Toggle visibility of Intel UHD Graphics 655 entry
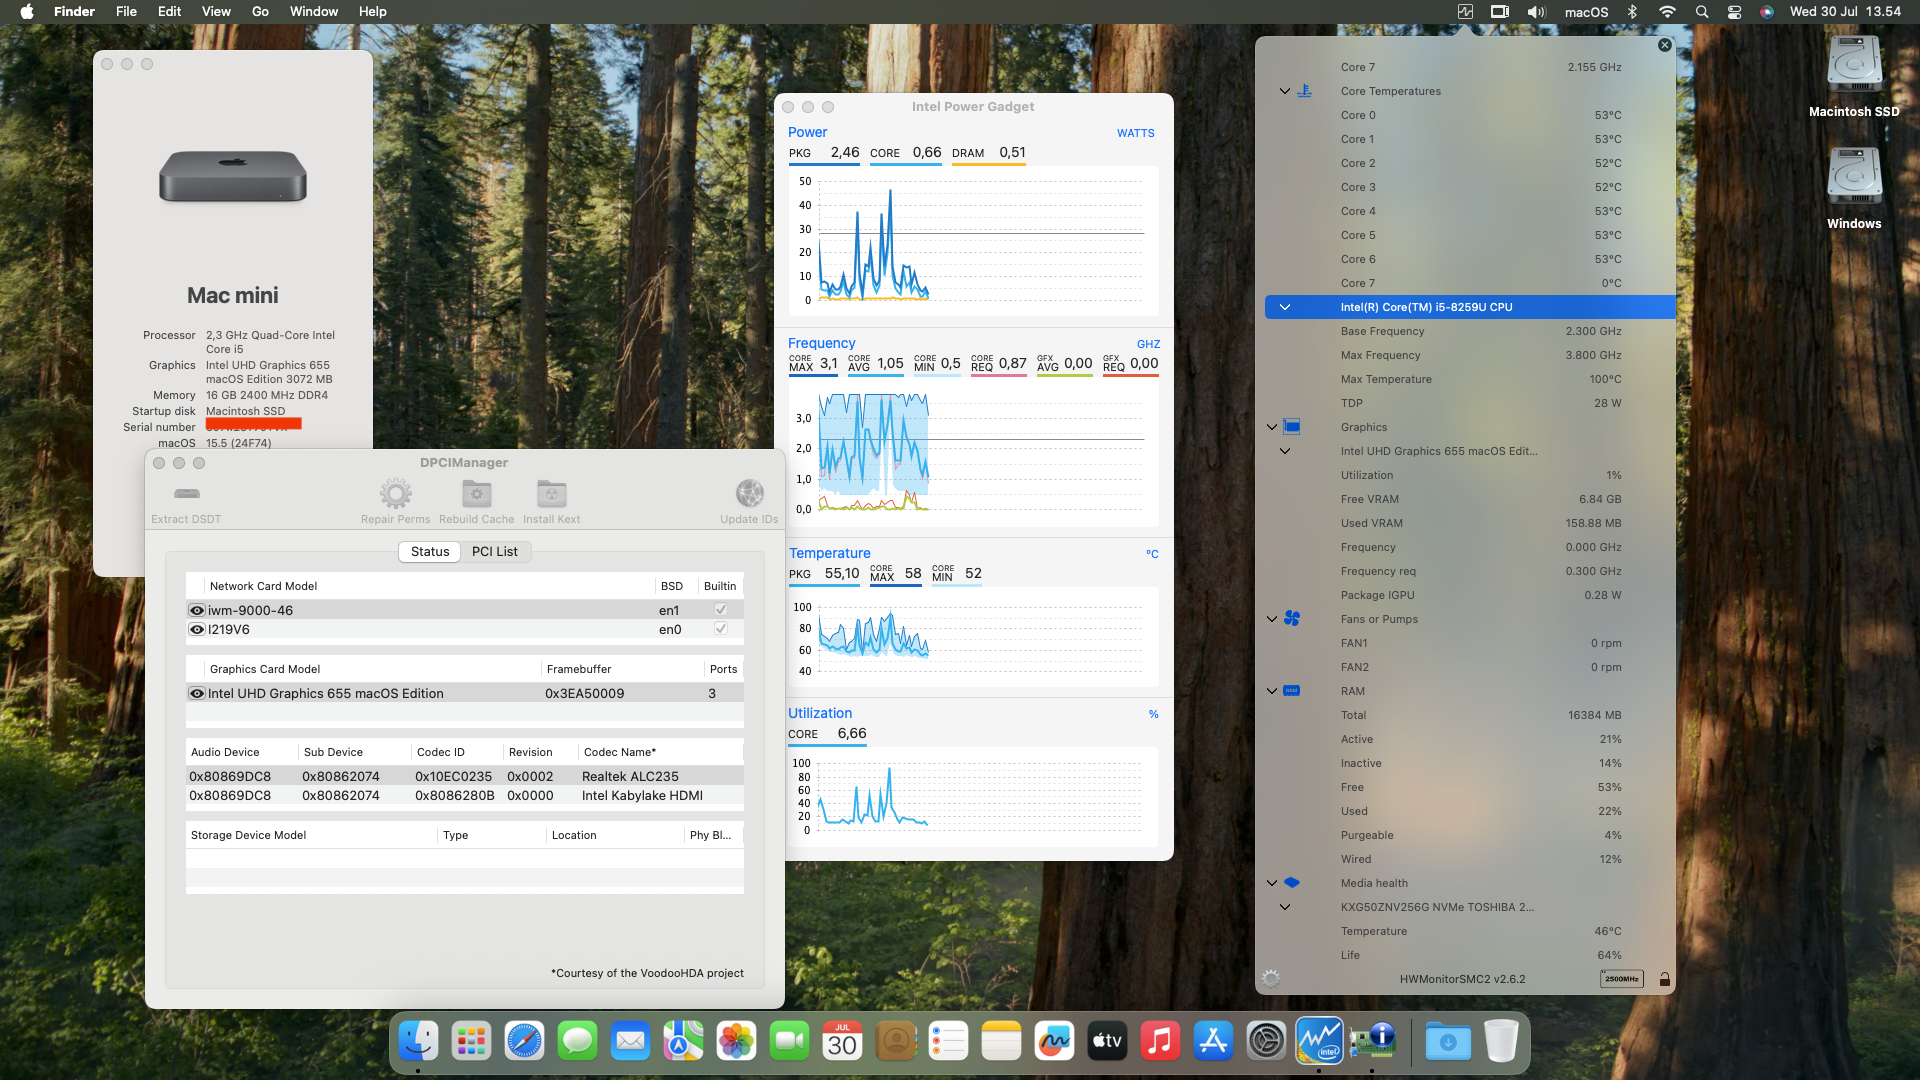 [x=196, y=692]
